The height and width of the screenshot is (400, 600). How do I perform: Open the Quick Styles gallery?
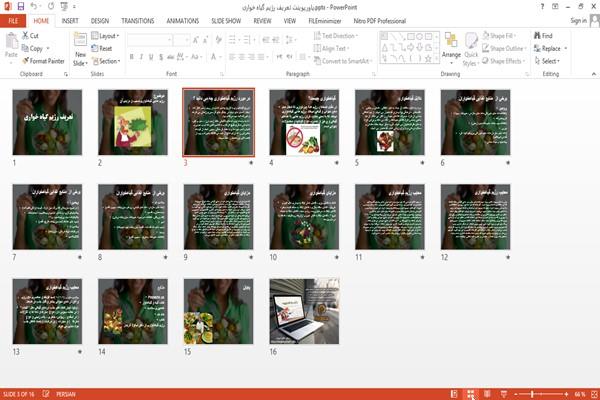[x=471, y=49]
